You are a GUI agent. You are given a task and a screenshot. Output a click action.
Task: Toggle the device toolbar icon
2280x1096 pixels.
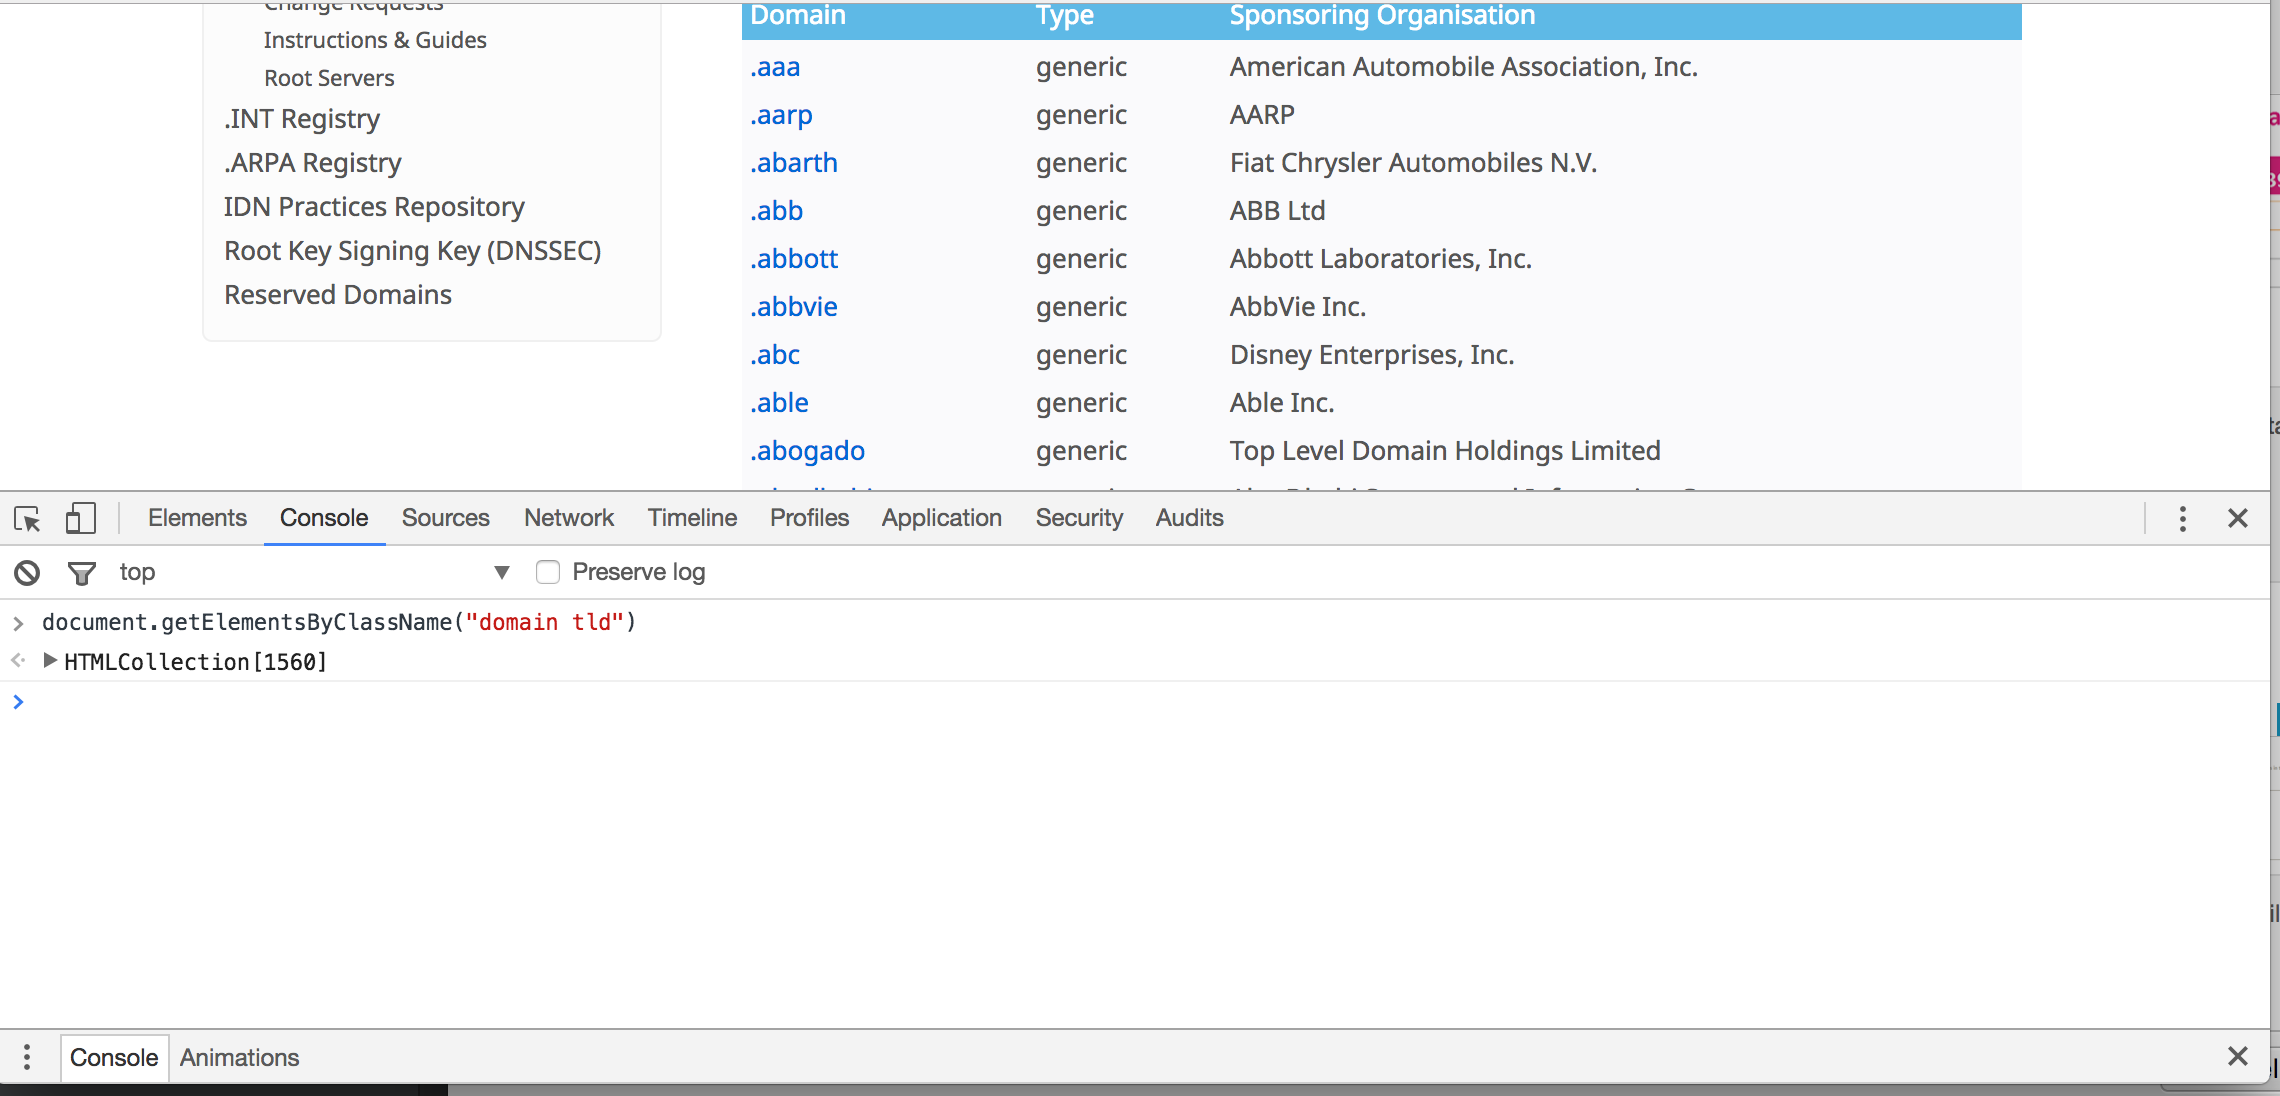click(80, 518)
